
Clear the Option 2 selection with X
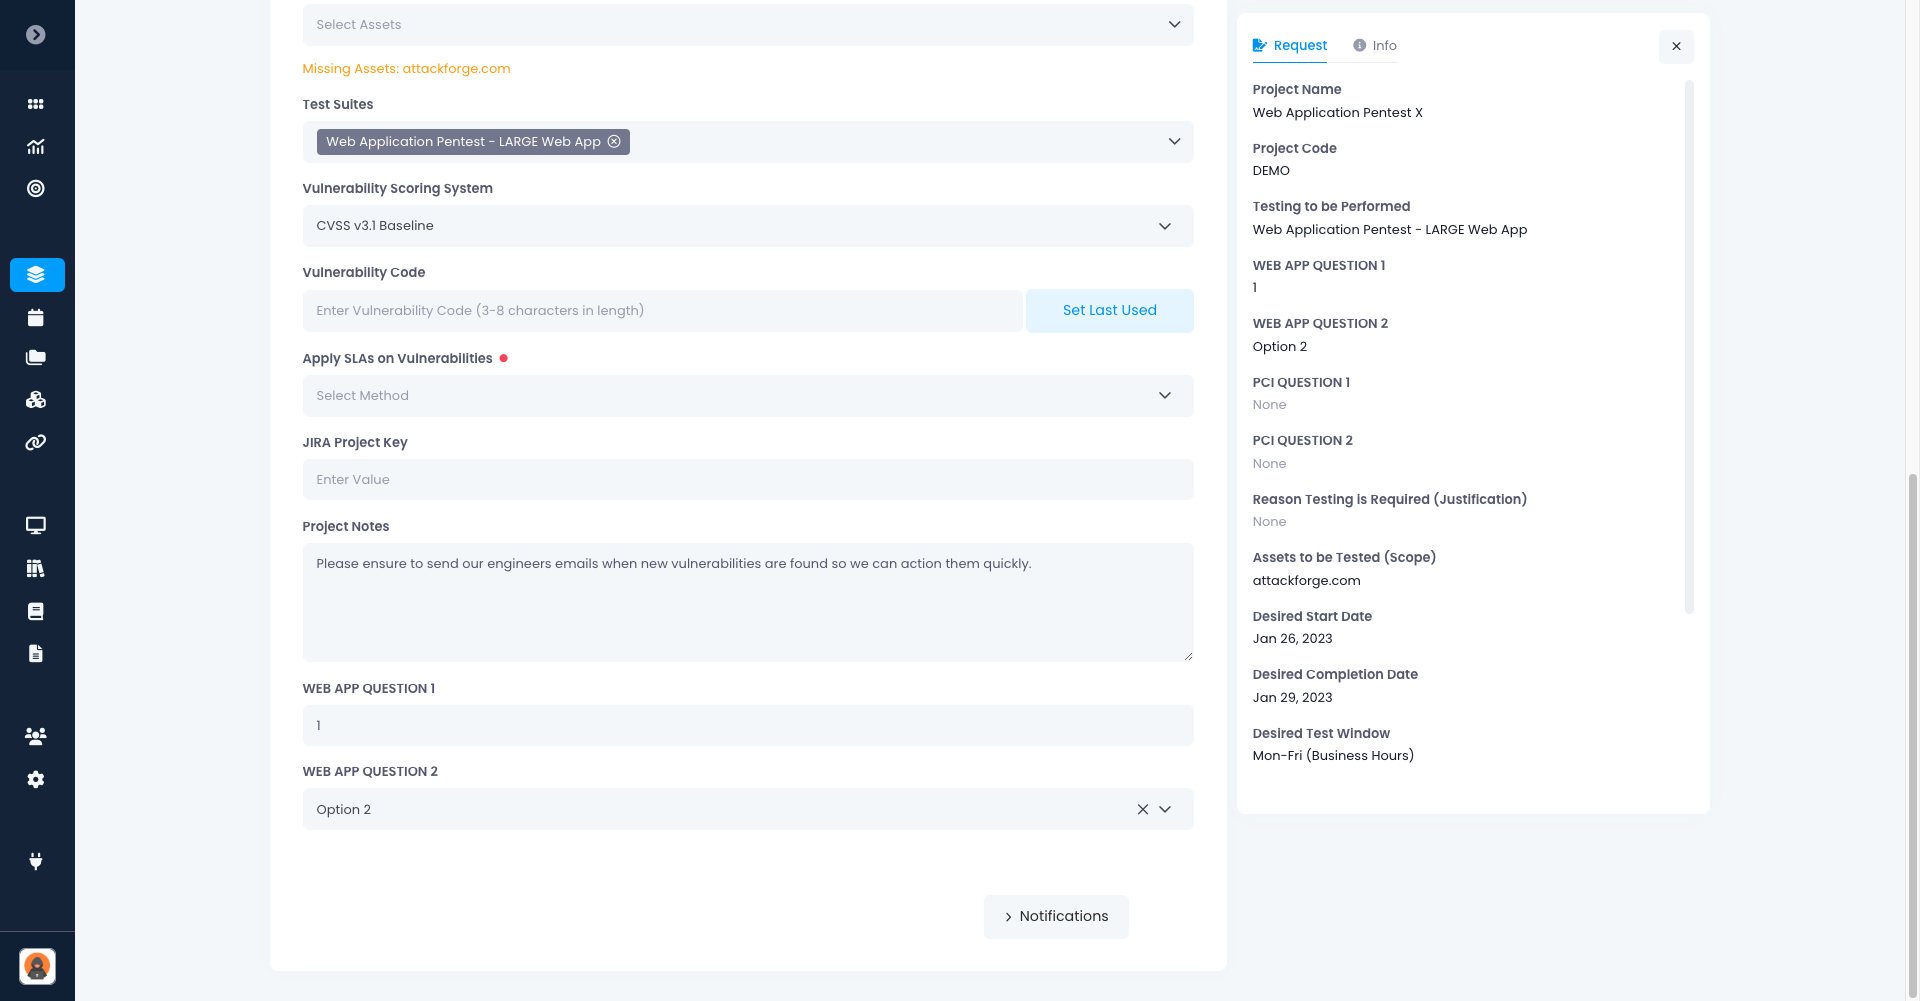[x=1142, y=810]
